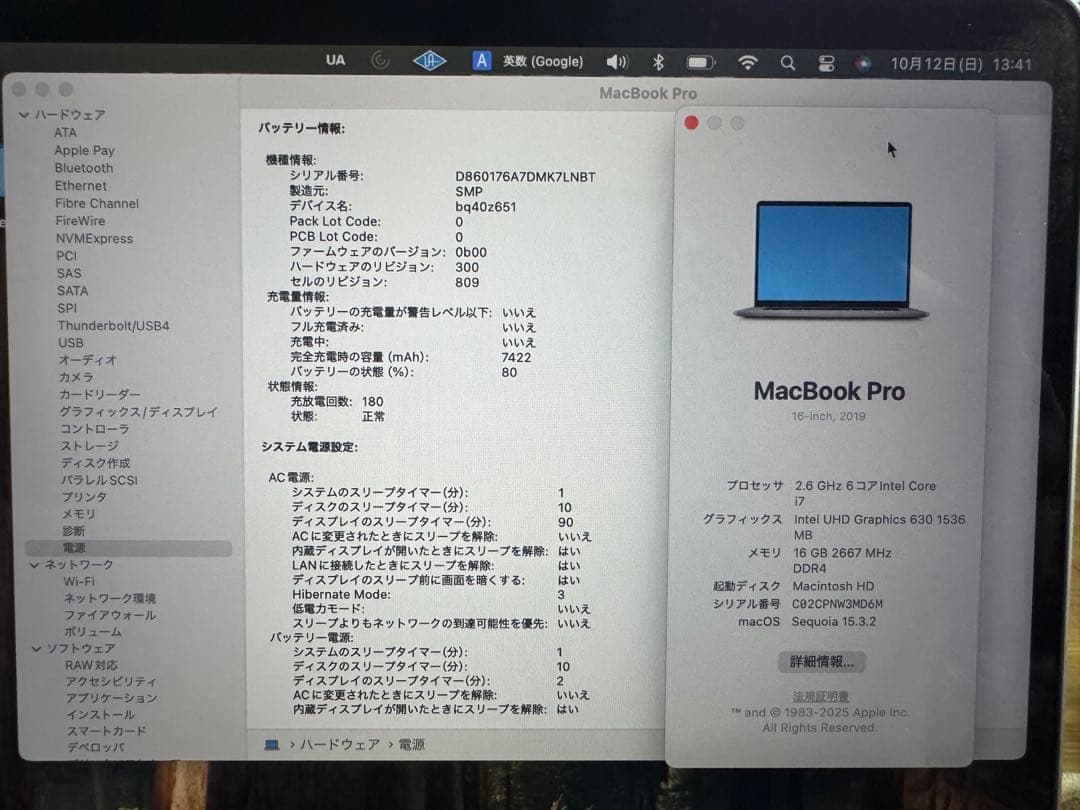Open the Spotlight search icon
Viewport: 1080px width, 810px height.
pos(788,61)
